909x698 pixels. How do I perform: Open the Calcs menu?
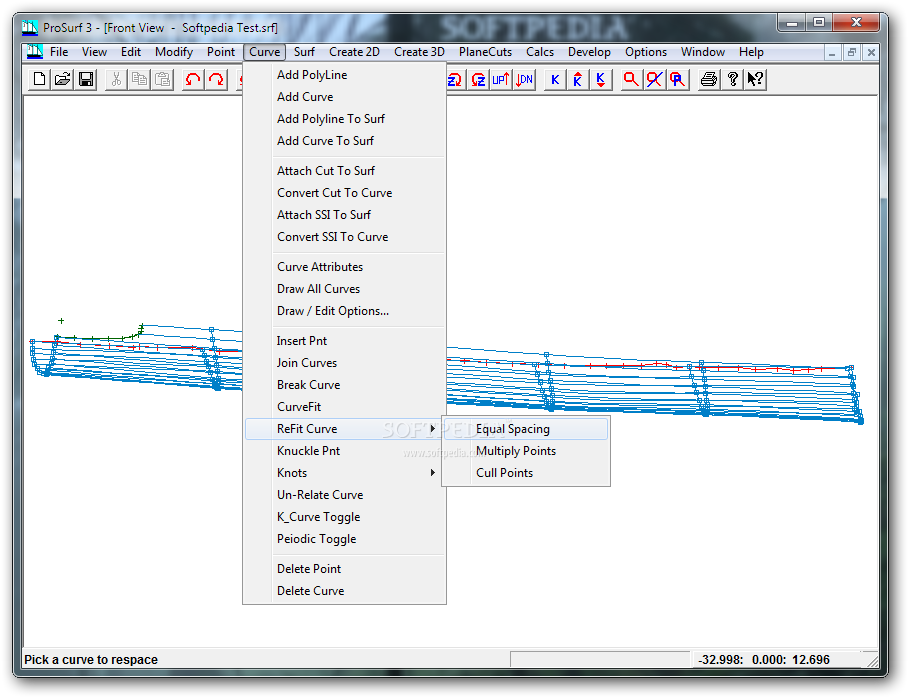point(540,52)
